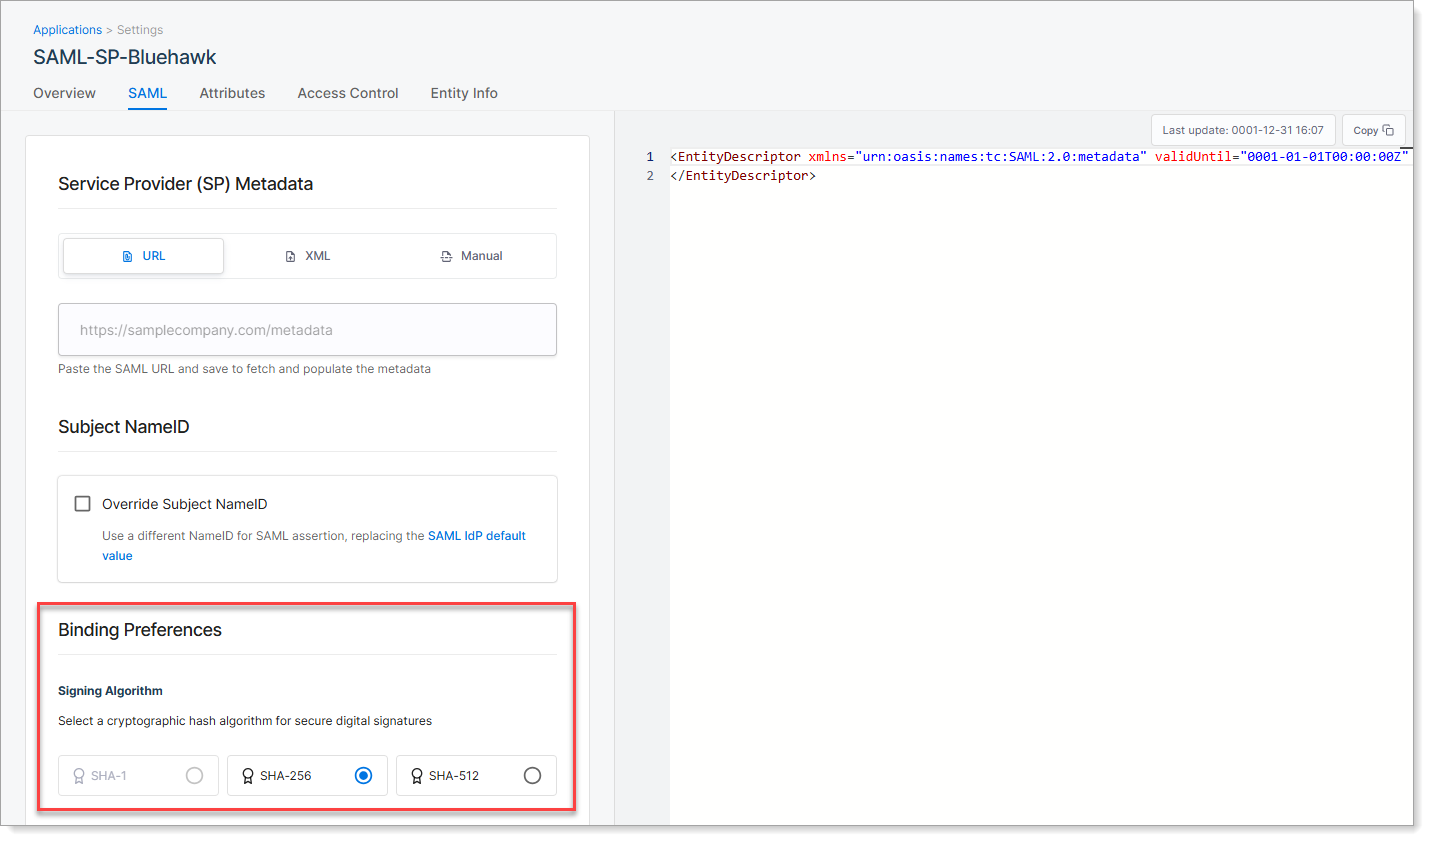
Task: Click the Settings breadcrumb text
Action: tap(140, 30)
